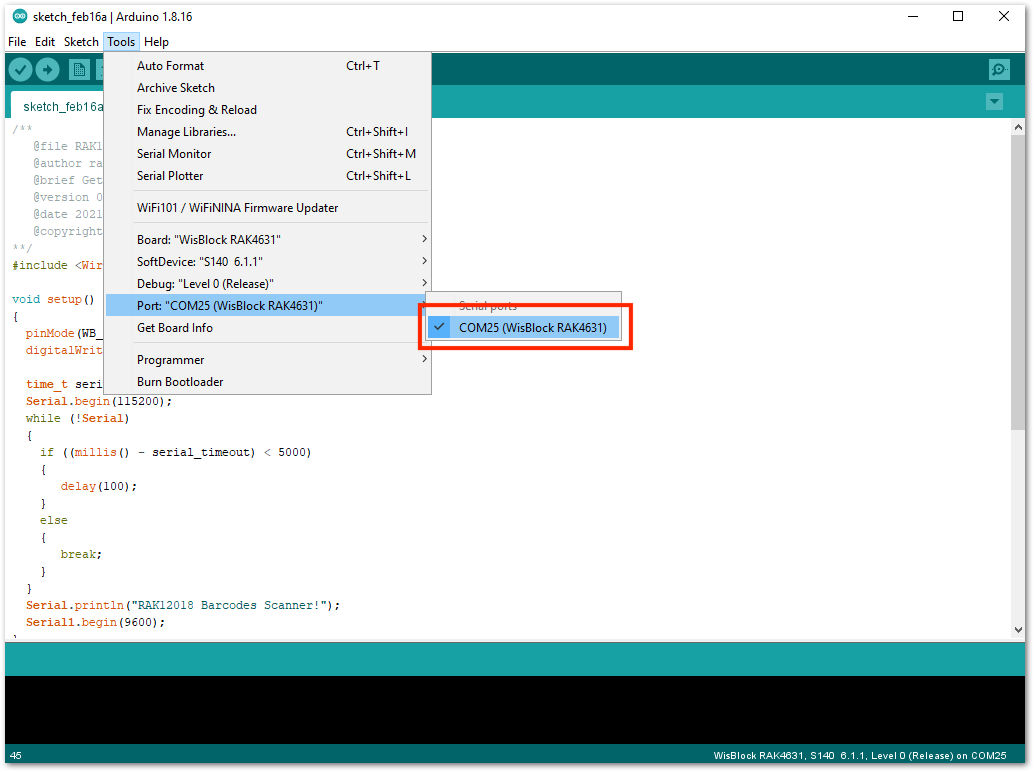
Task: Click the Arduino logo in title bar
Action: (x=20, y=16)
